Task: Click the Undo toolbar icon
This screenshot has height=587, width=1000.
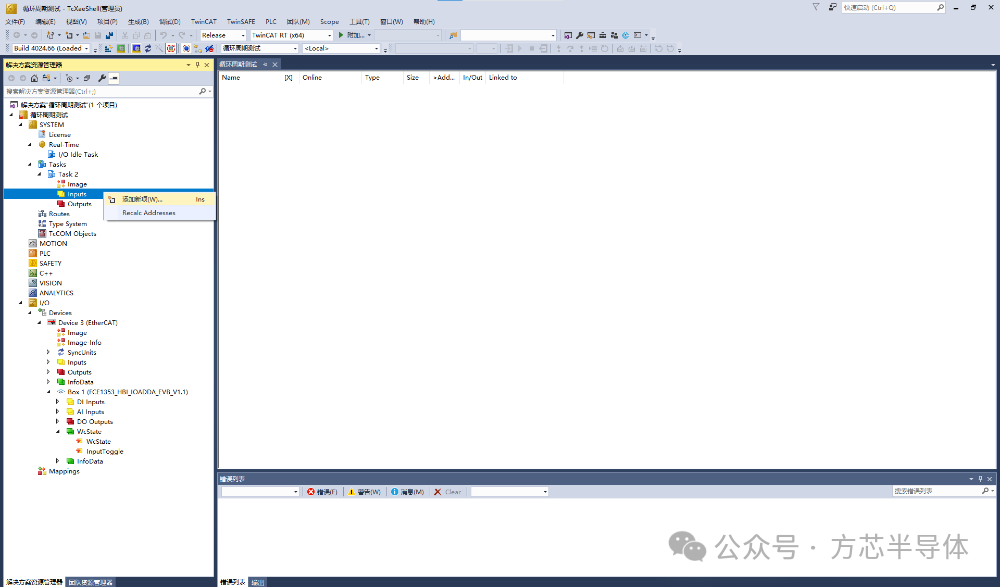Action: tap(164, 35)
